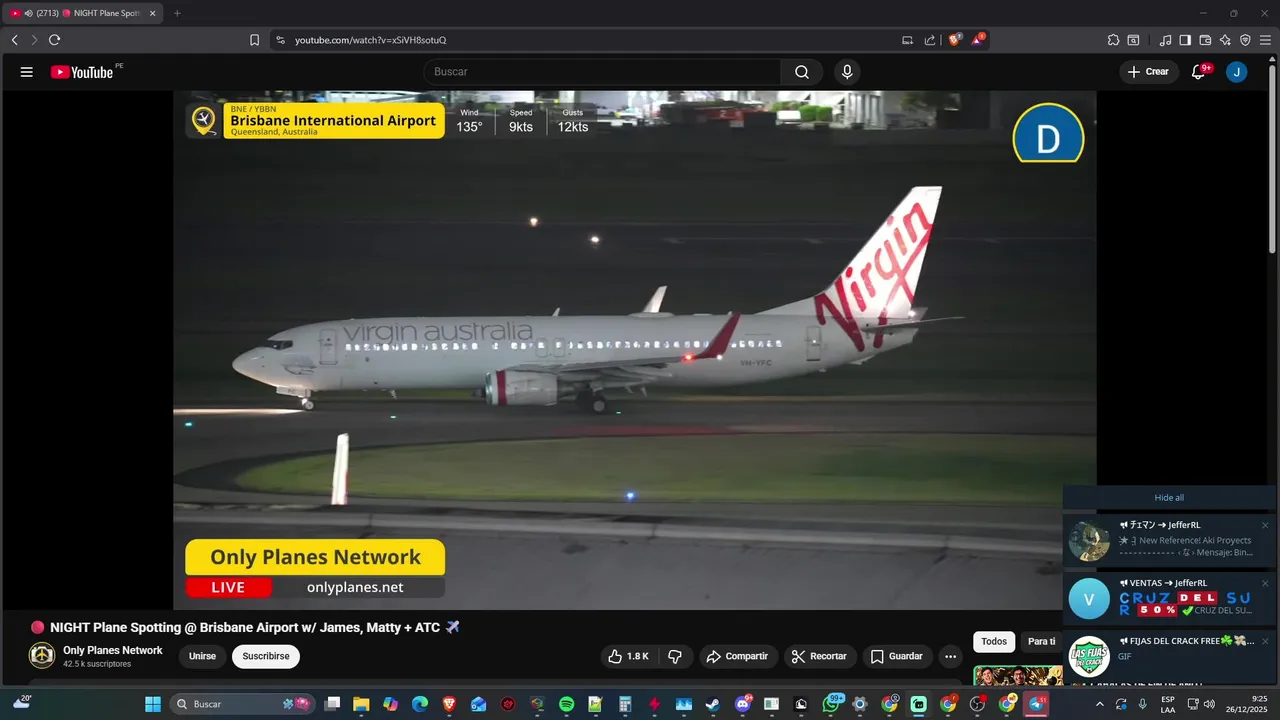The height and width of the screenshot is (720, 1280).
Task: Open Brave Wallet icon
Action: [x=1205, y=40]
